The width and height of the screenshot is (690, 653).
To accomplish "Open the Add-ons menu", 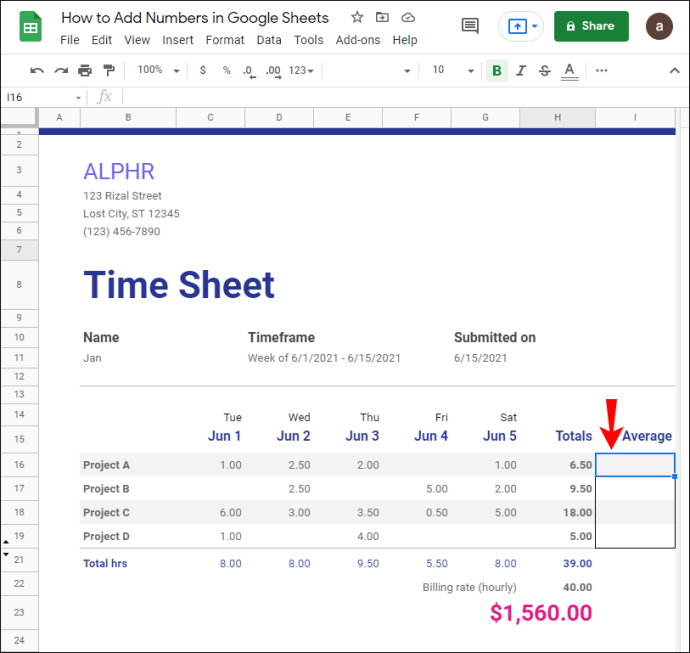I will pyautogui.click(x=358, y=40).
